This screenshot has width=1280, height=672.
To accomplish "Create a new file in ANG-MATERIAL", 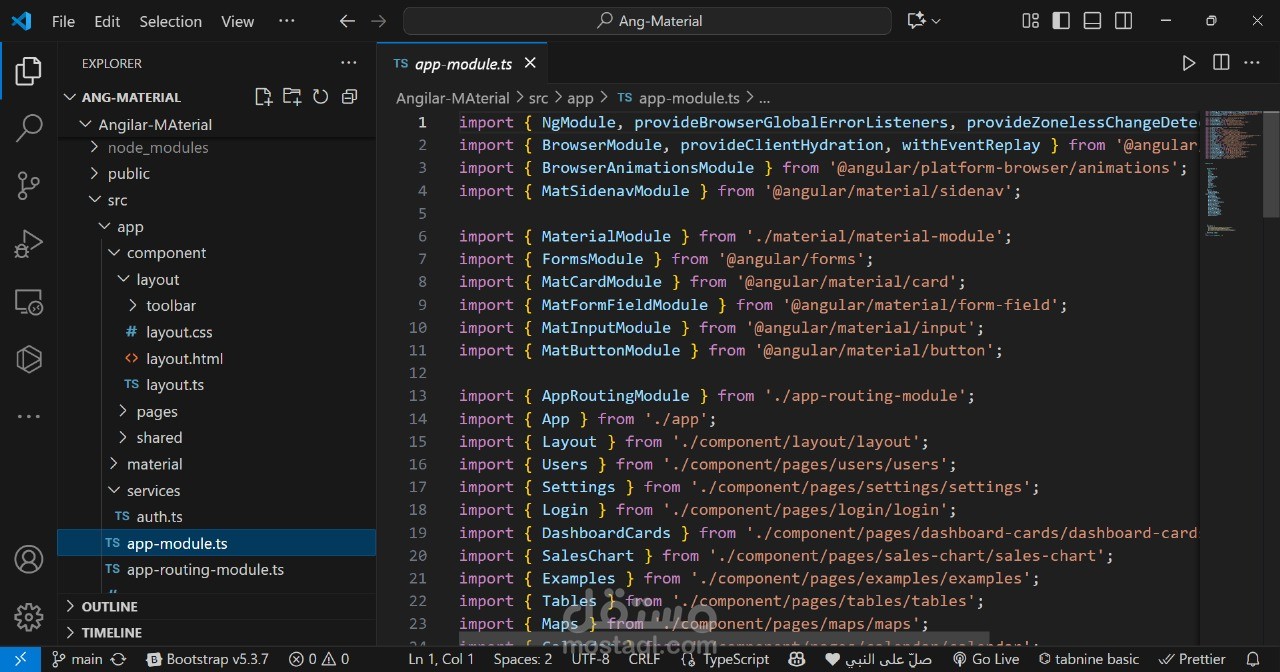I will (263, 97).
